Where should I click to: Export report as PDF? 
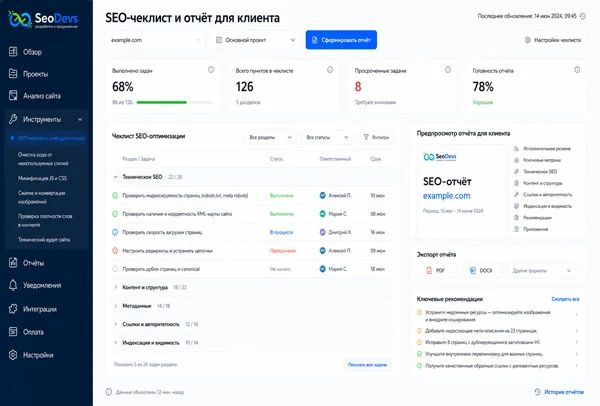tap(436, 271)
